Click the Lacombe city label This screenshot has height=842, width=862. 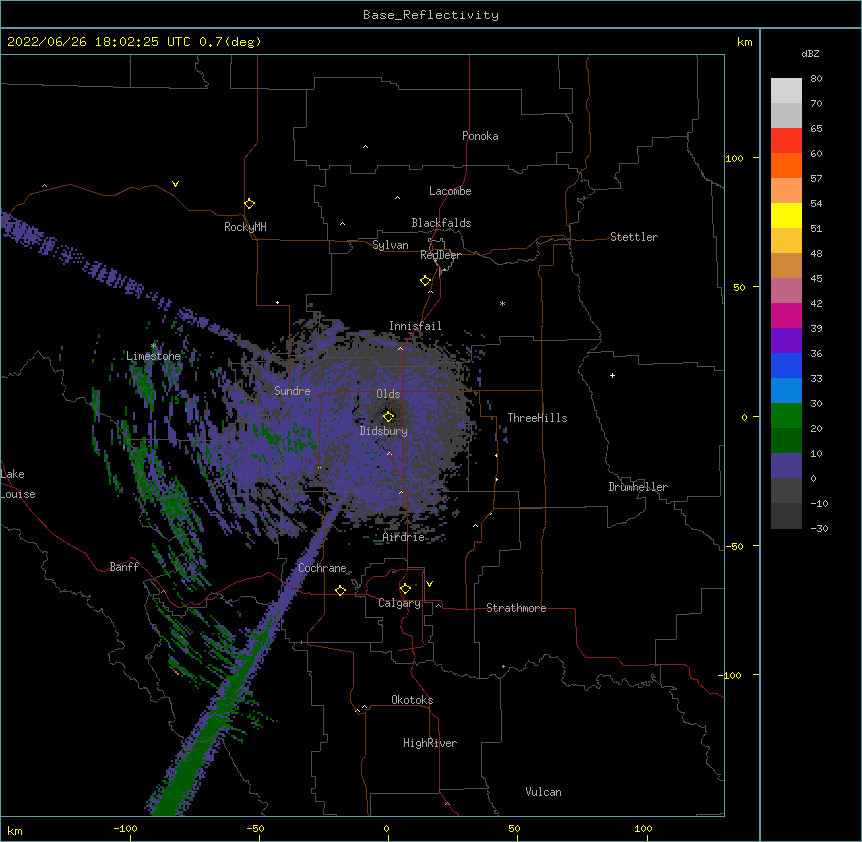coord(450,191)
